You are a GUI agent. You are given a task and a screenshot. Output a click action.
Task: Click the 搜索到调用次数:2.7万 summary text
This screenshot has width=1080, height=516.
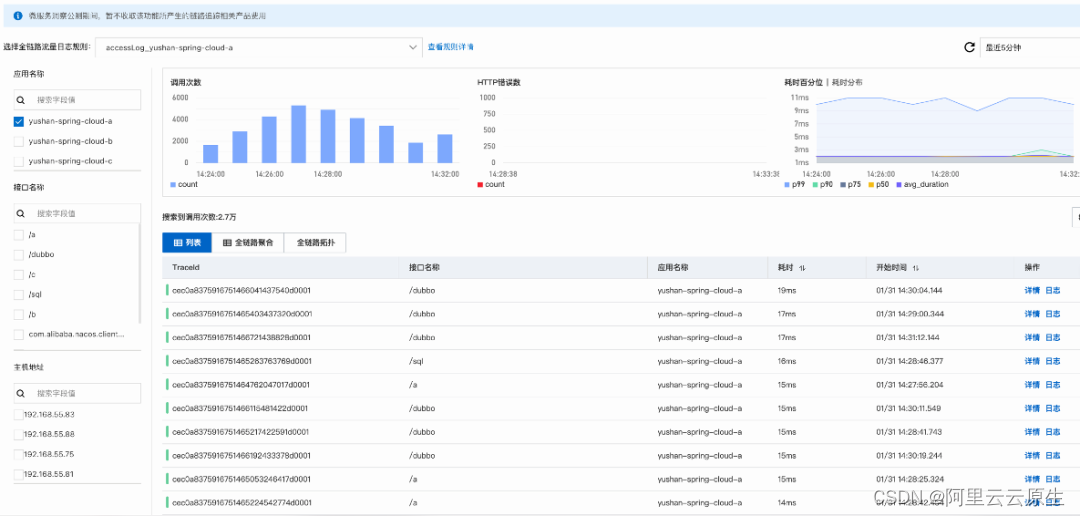(x=200, y=216)
